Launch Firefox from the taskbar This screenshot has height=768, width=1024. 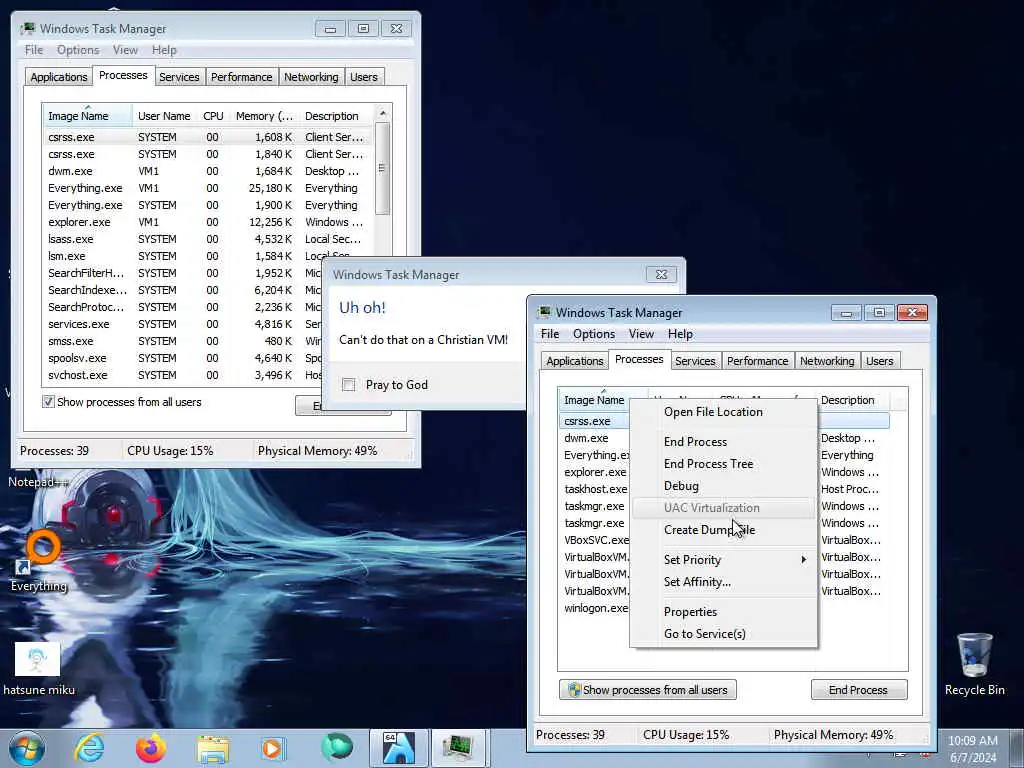coord(151,748)
